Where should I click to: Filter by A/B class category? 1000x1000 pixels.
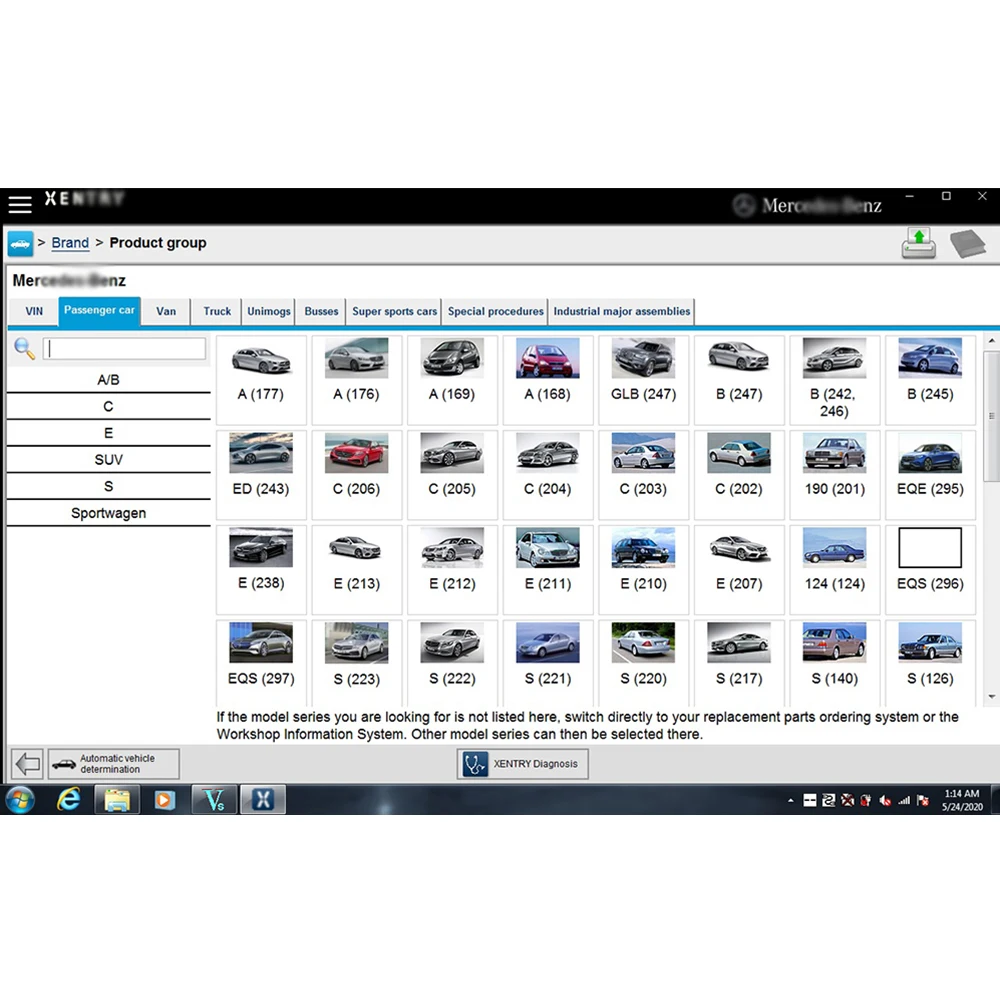pos(108,379)
